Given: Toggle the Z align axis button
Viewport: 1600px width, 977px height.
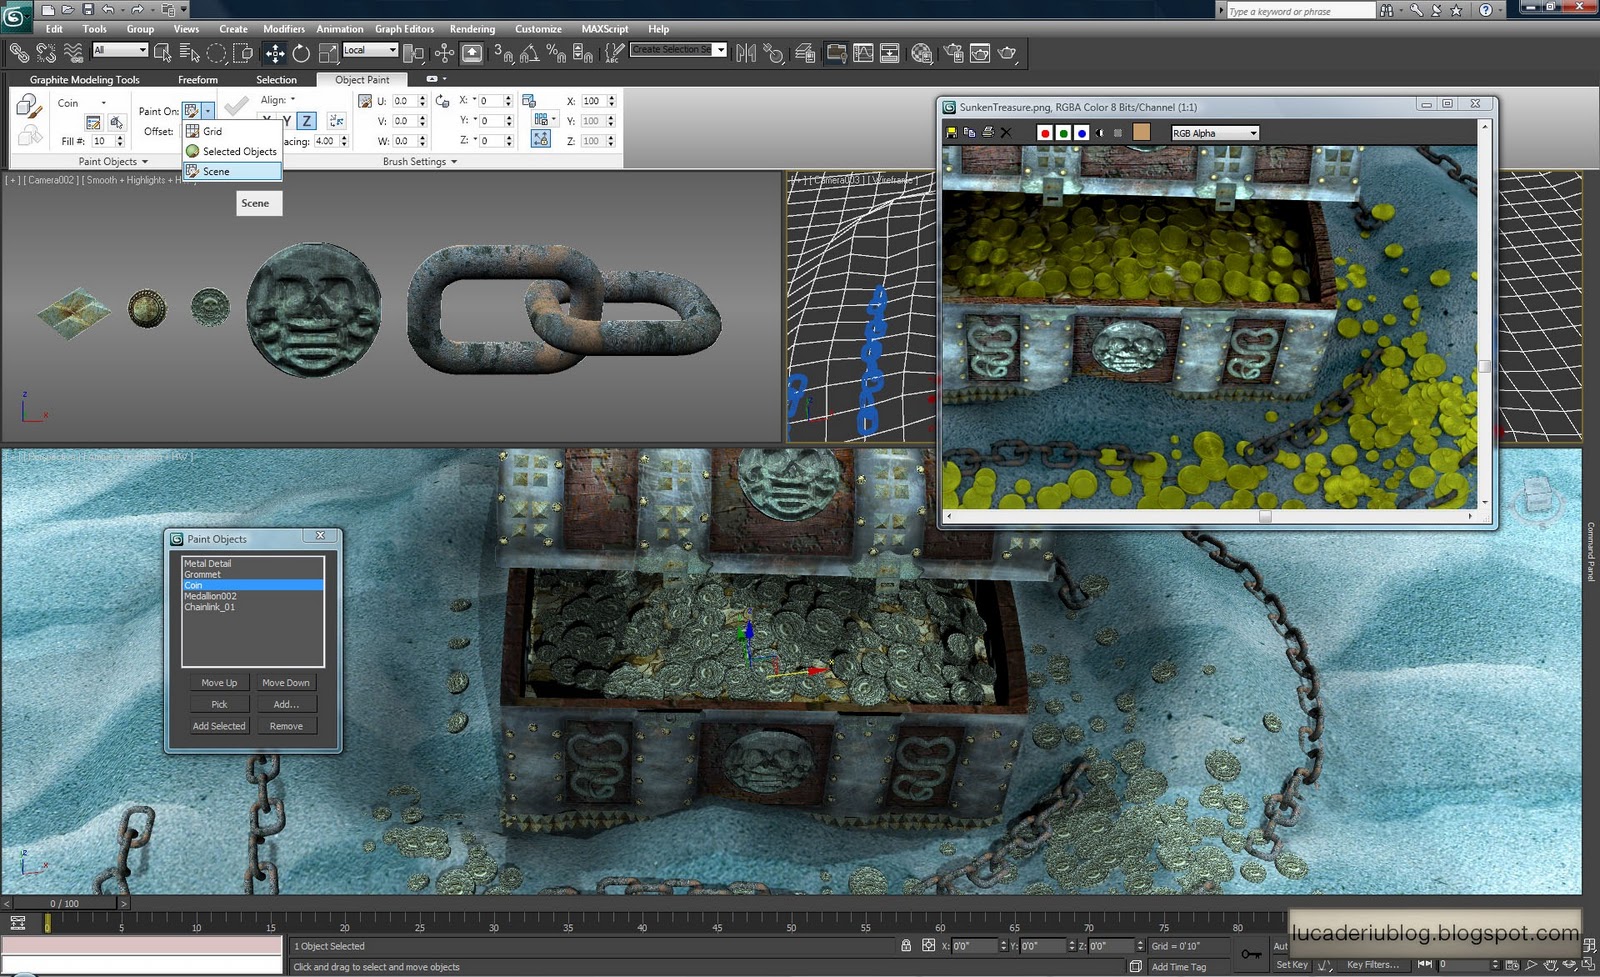Looking at the screenshot, I should coord(306,121).
